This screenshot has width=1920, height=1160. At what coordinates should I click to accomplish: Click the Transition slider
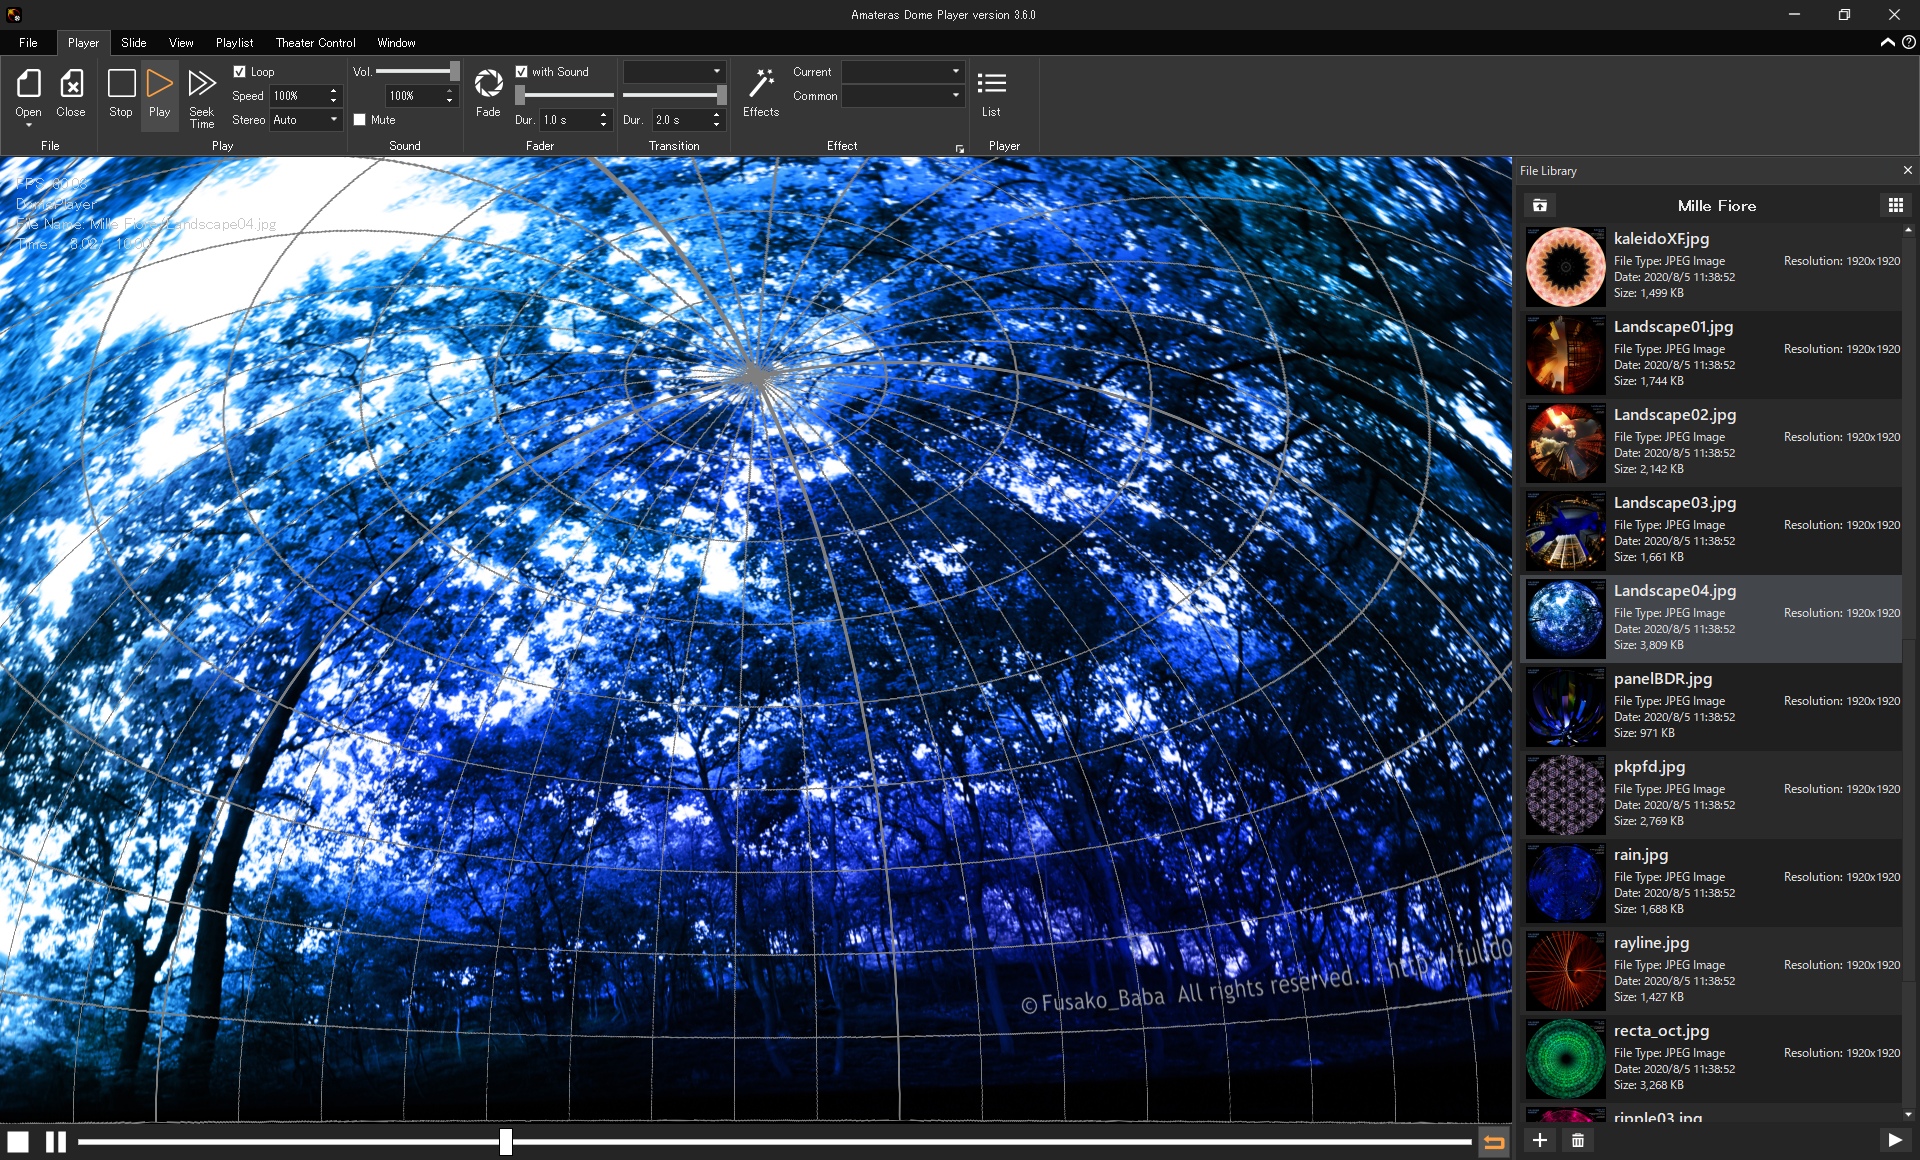(x=674, y=95)
